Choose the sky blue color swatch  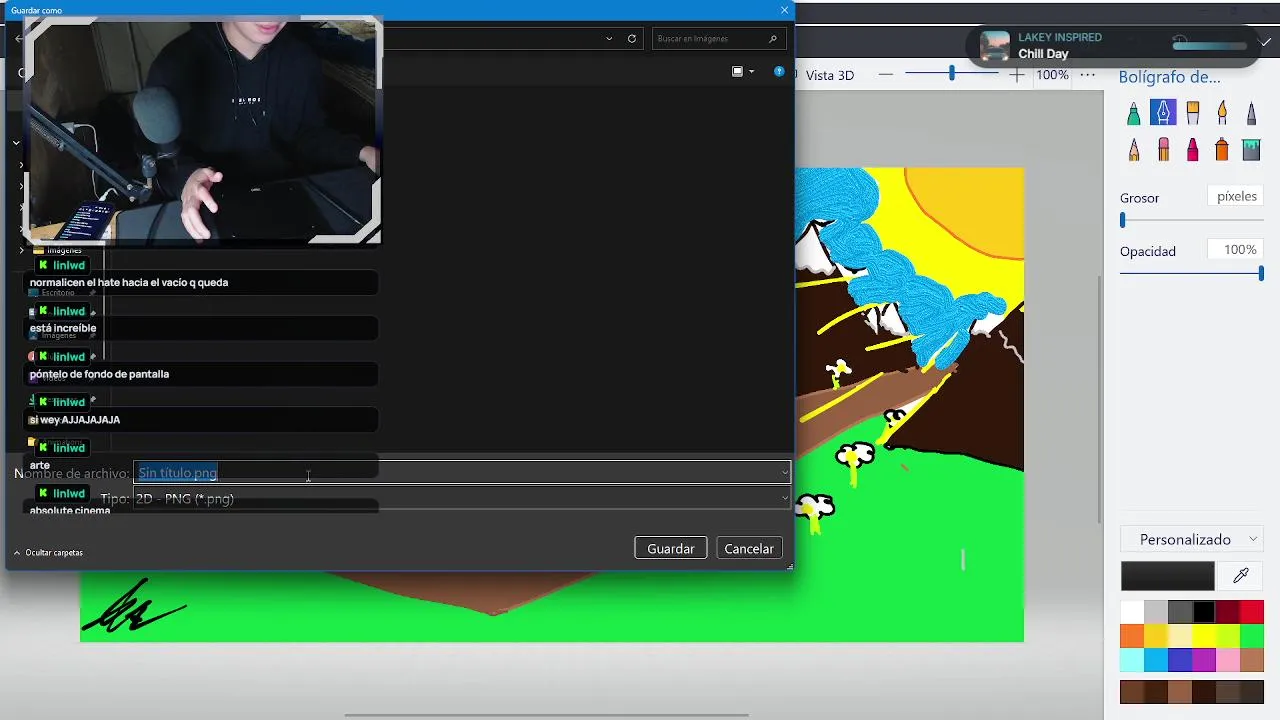(x=1156, y=659)
